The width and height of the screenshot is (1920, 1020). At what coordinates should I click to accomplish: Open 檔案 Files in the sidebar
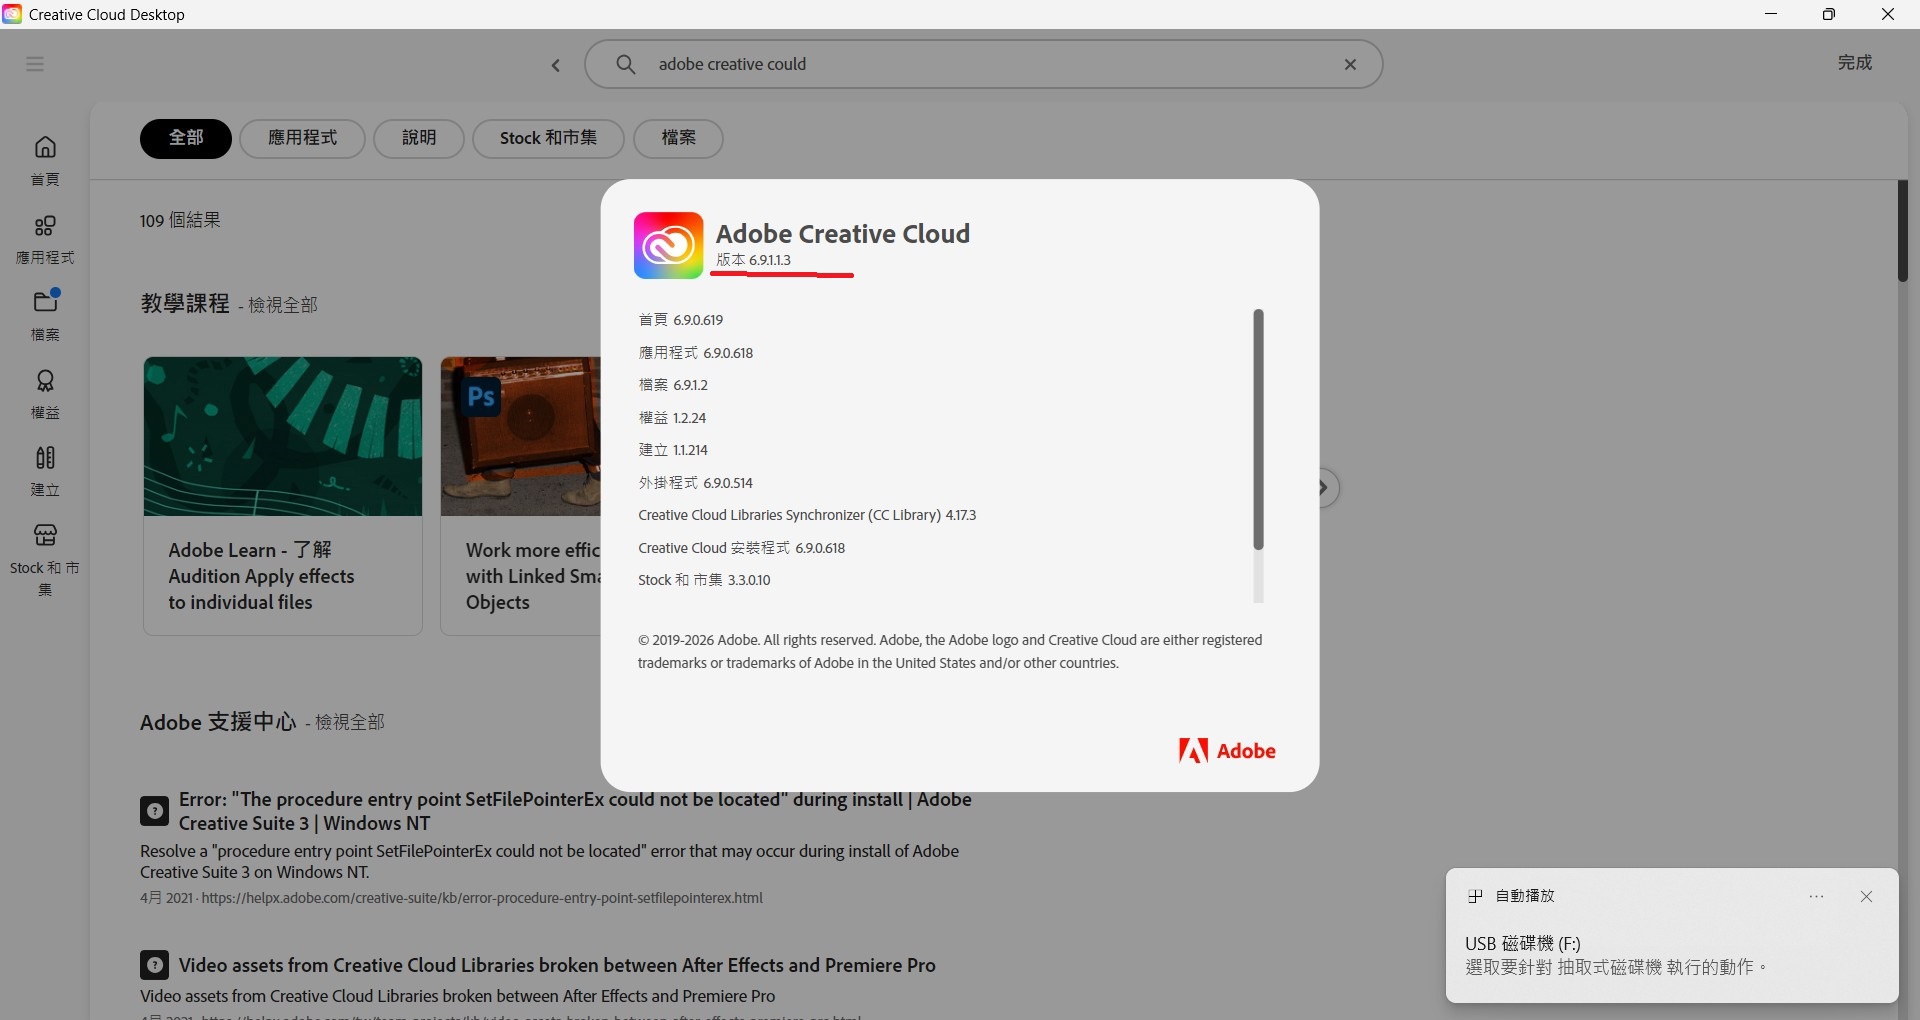point(45,316)
